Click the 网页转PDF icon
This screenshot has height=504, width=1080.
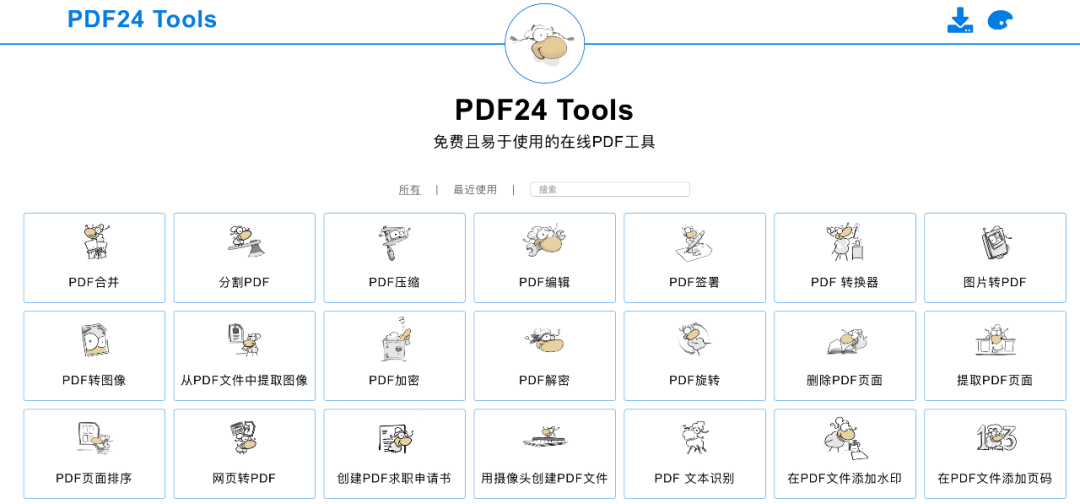(x=245, y=438)
